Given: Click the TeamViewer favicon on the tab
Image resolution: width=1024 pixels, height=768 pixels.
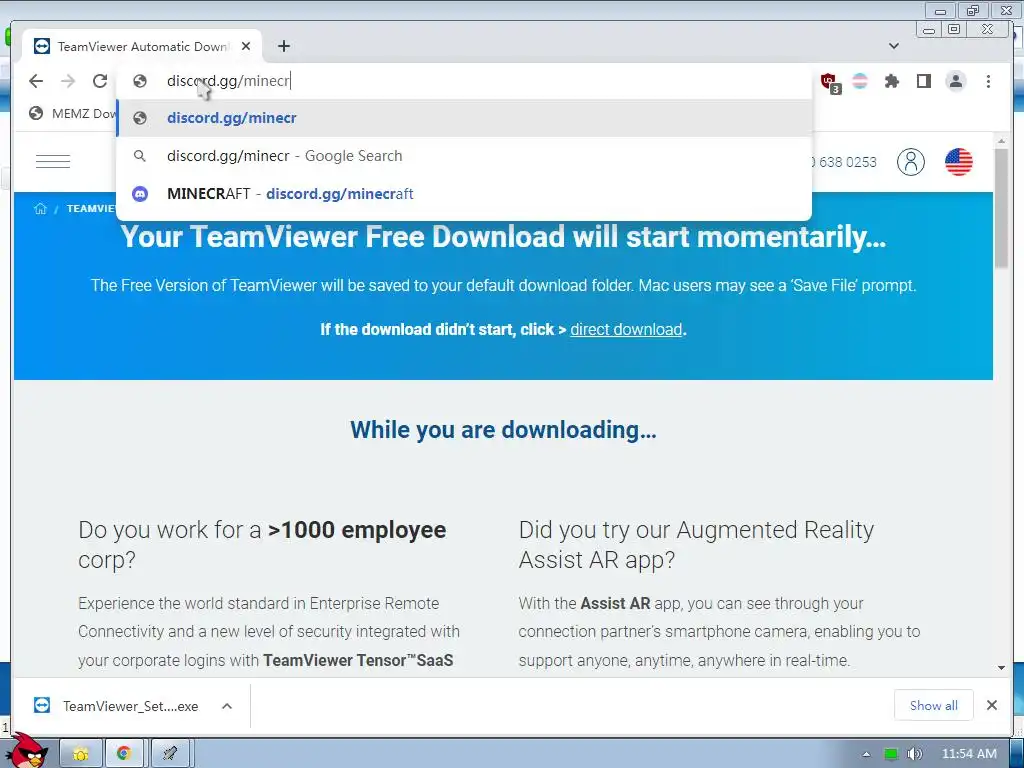Looking at the screenshot, I should pyautogui.click(x=42, y=46).
